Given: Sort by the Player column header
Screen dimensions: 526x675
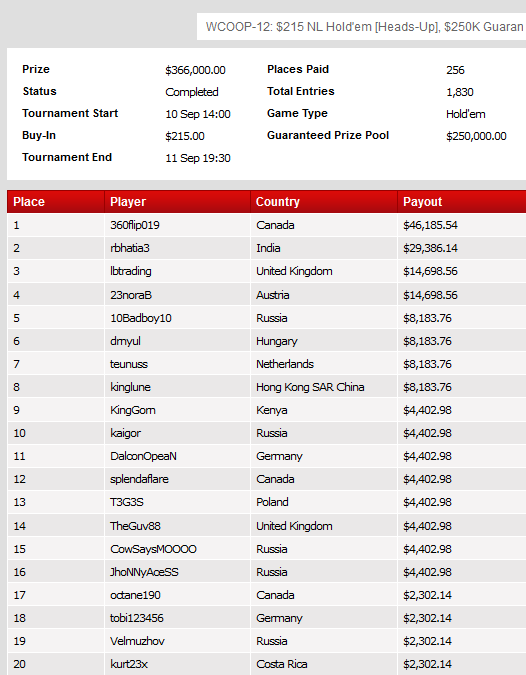Looking at the screenshot, I should click(177, 201).
